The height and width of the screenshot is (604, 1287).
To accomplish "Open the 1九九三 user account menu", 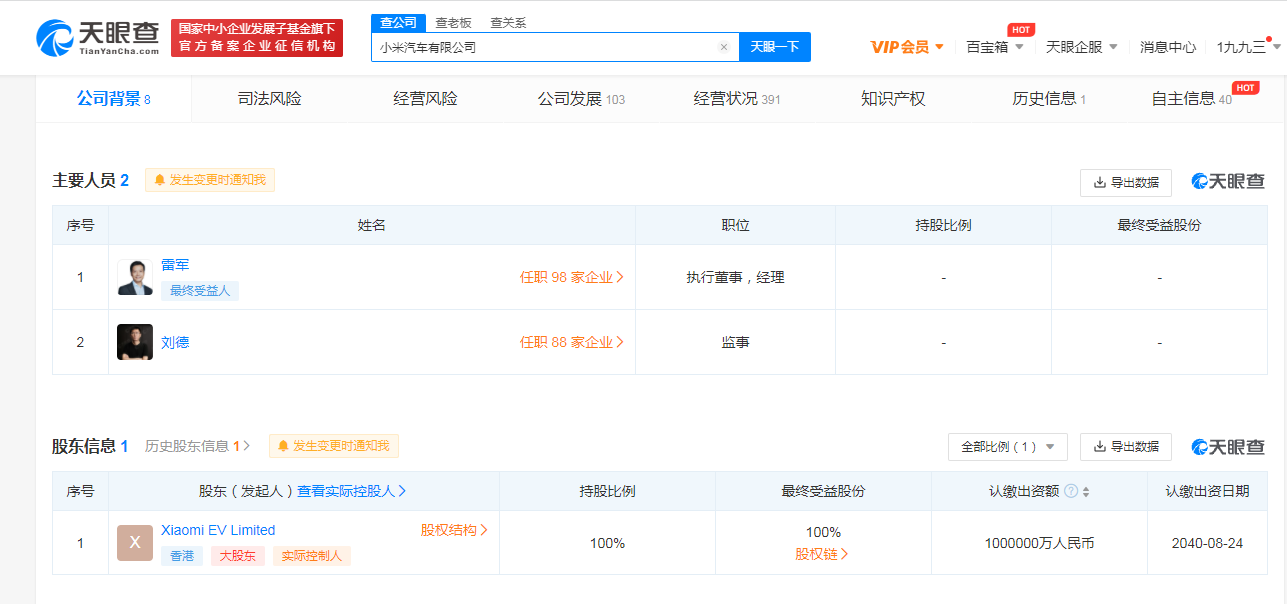I will pos(1248,47).
